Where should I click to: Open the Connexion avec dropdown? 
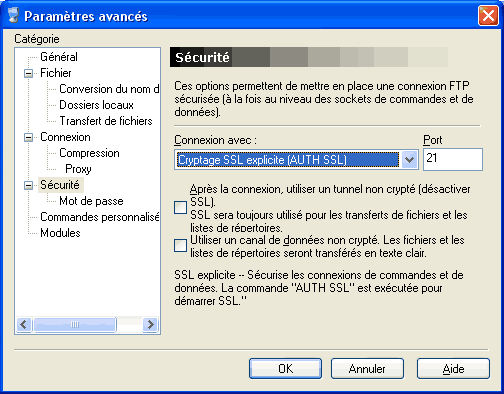[409, 160]
